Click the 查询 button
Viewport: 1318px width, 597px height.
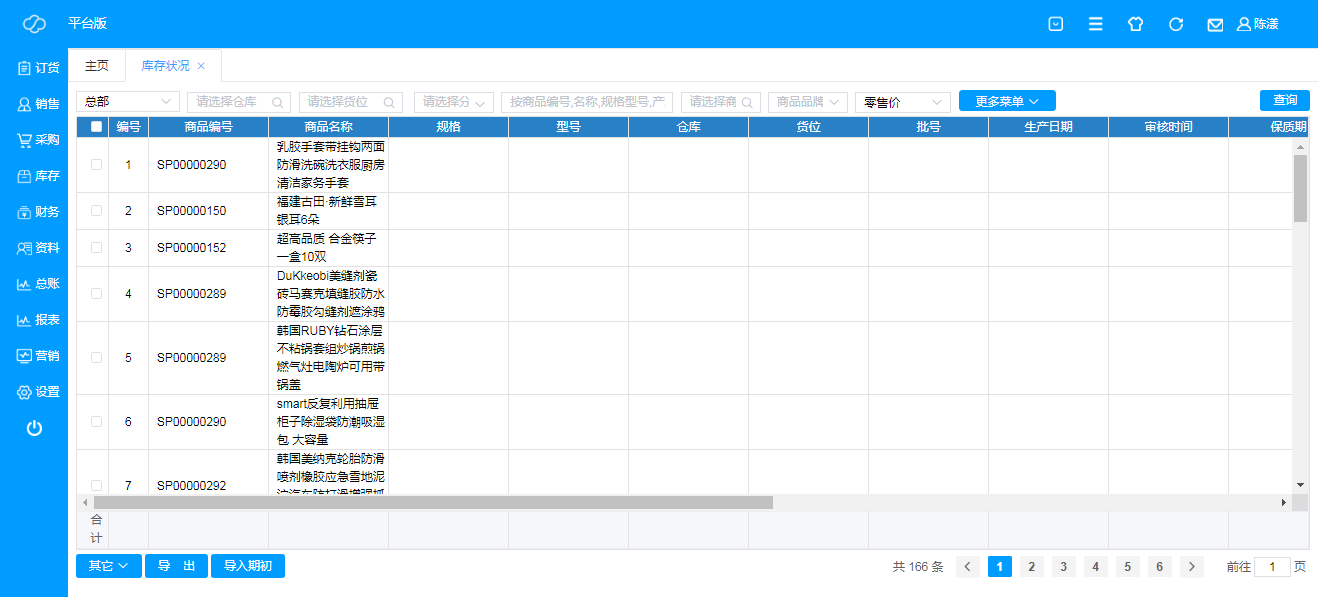pyautogui.click(x=1285, y=100)
